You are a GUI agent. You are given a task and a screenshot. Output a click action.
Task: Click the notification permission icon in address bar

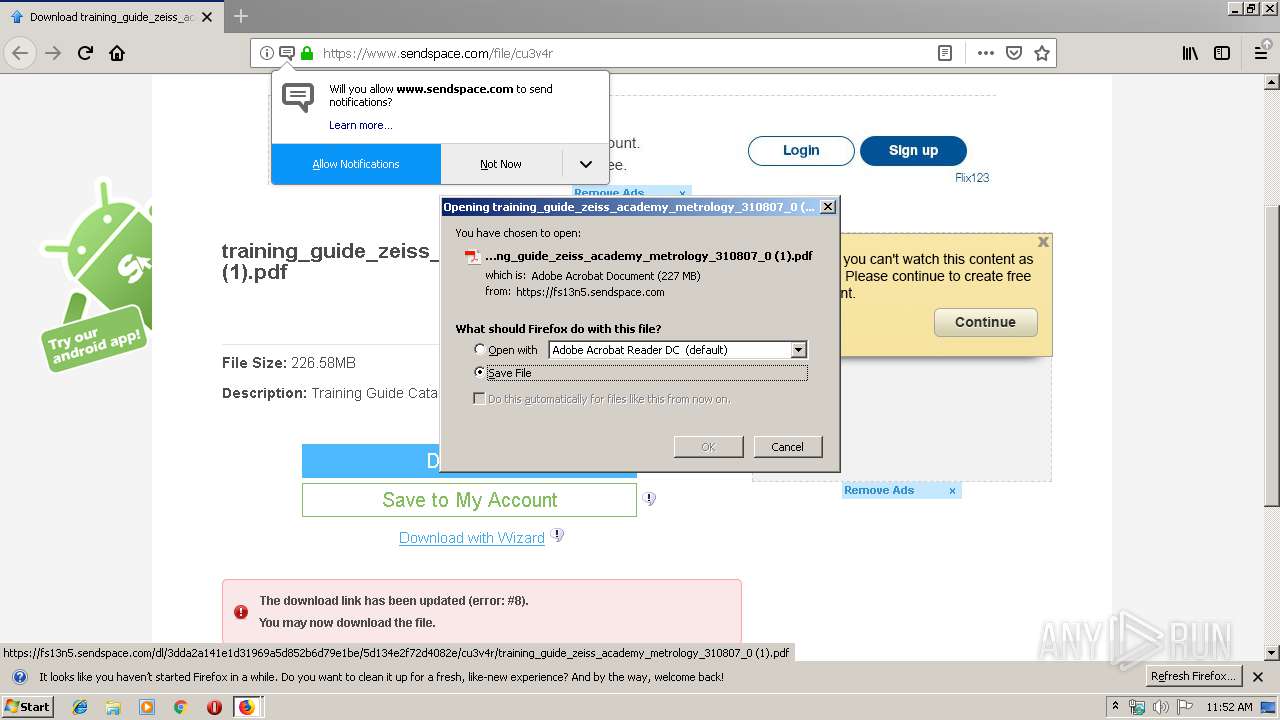click(x=287, y=53)
